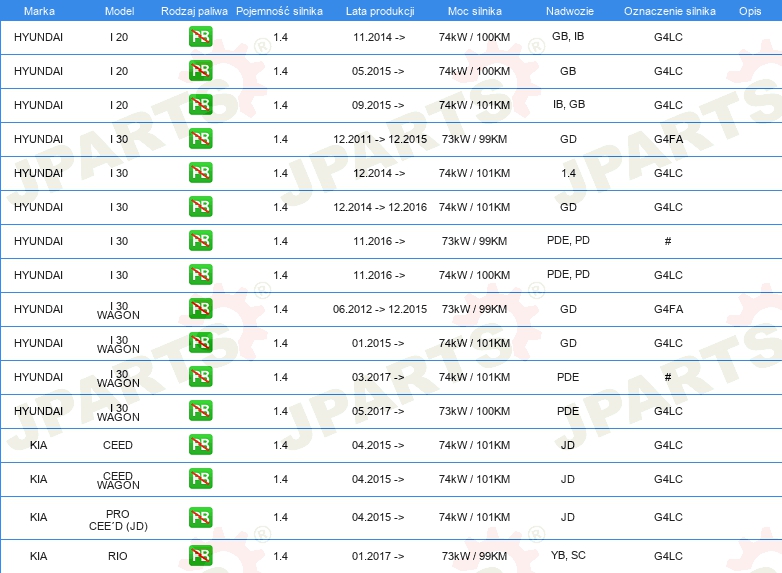Click the 'GB, IB' body cell
The image size is (782, 573).
pos(568,36)
